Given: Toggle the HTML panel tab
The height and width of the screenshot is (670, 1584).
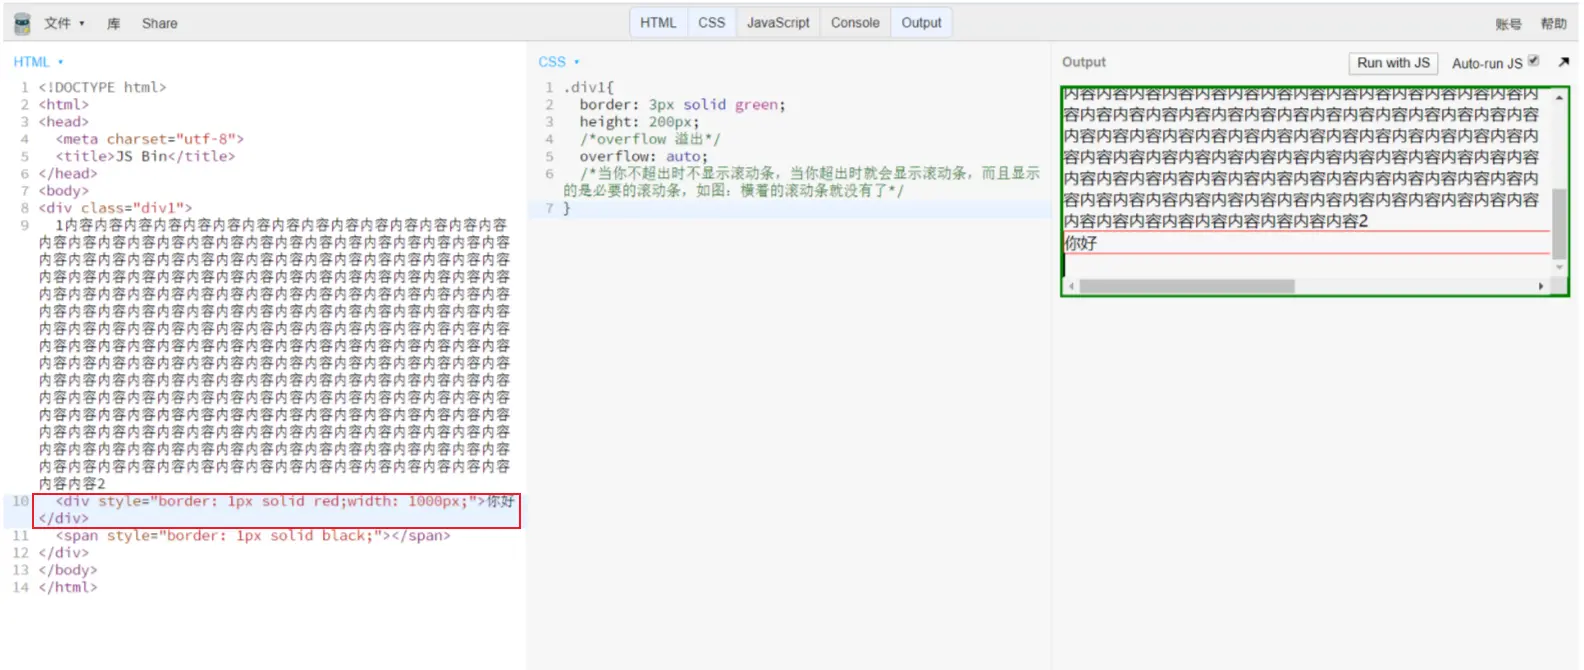Looking at the screenshot, I should [x=658, y=22].
